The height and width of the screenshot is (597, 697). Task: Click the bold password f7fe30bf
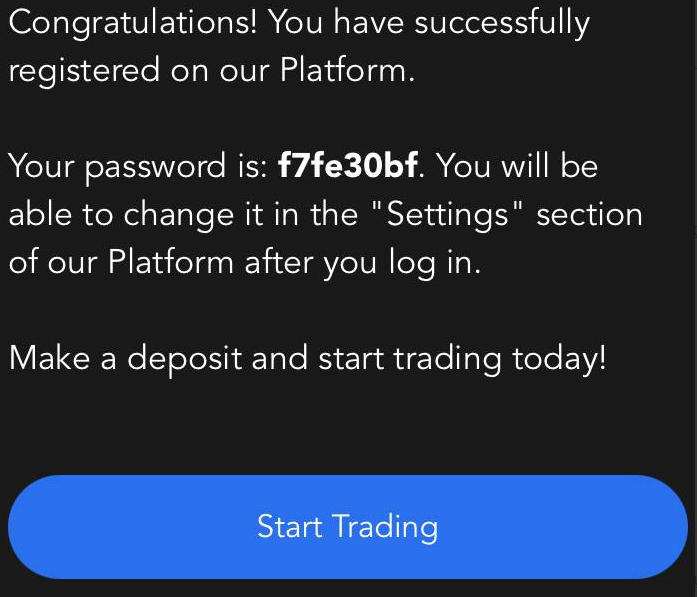pos(347,166)
